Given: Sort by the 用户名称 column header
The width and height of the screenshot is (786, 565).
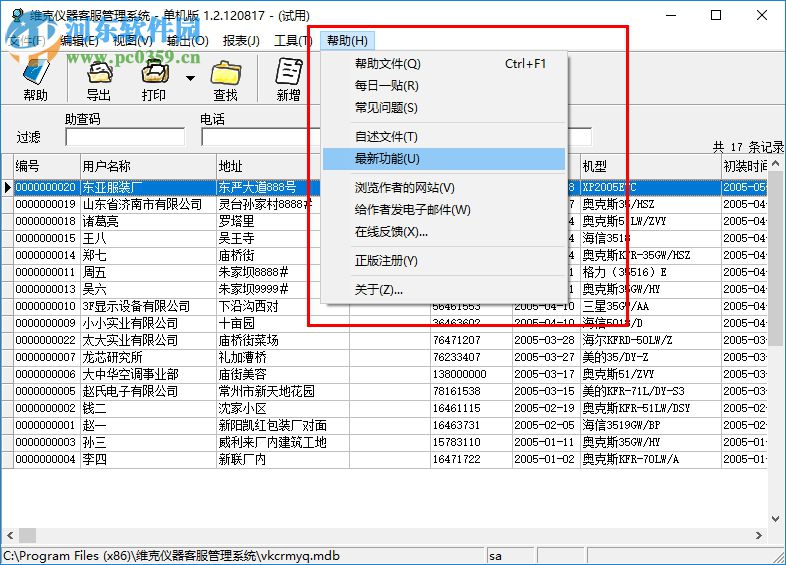Looking at the screenshot, I should click(148, 166).
